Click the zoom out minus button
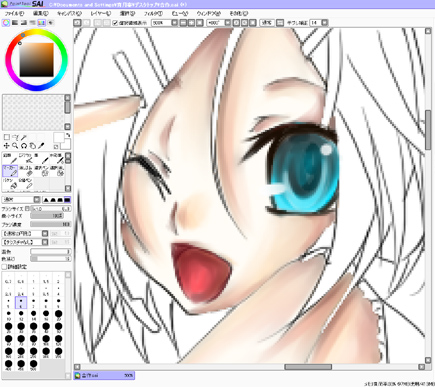This screenshot has height=388, width=435. (183, 23)
